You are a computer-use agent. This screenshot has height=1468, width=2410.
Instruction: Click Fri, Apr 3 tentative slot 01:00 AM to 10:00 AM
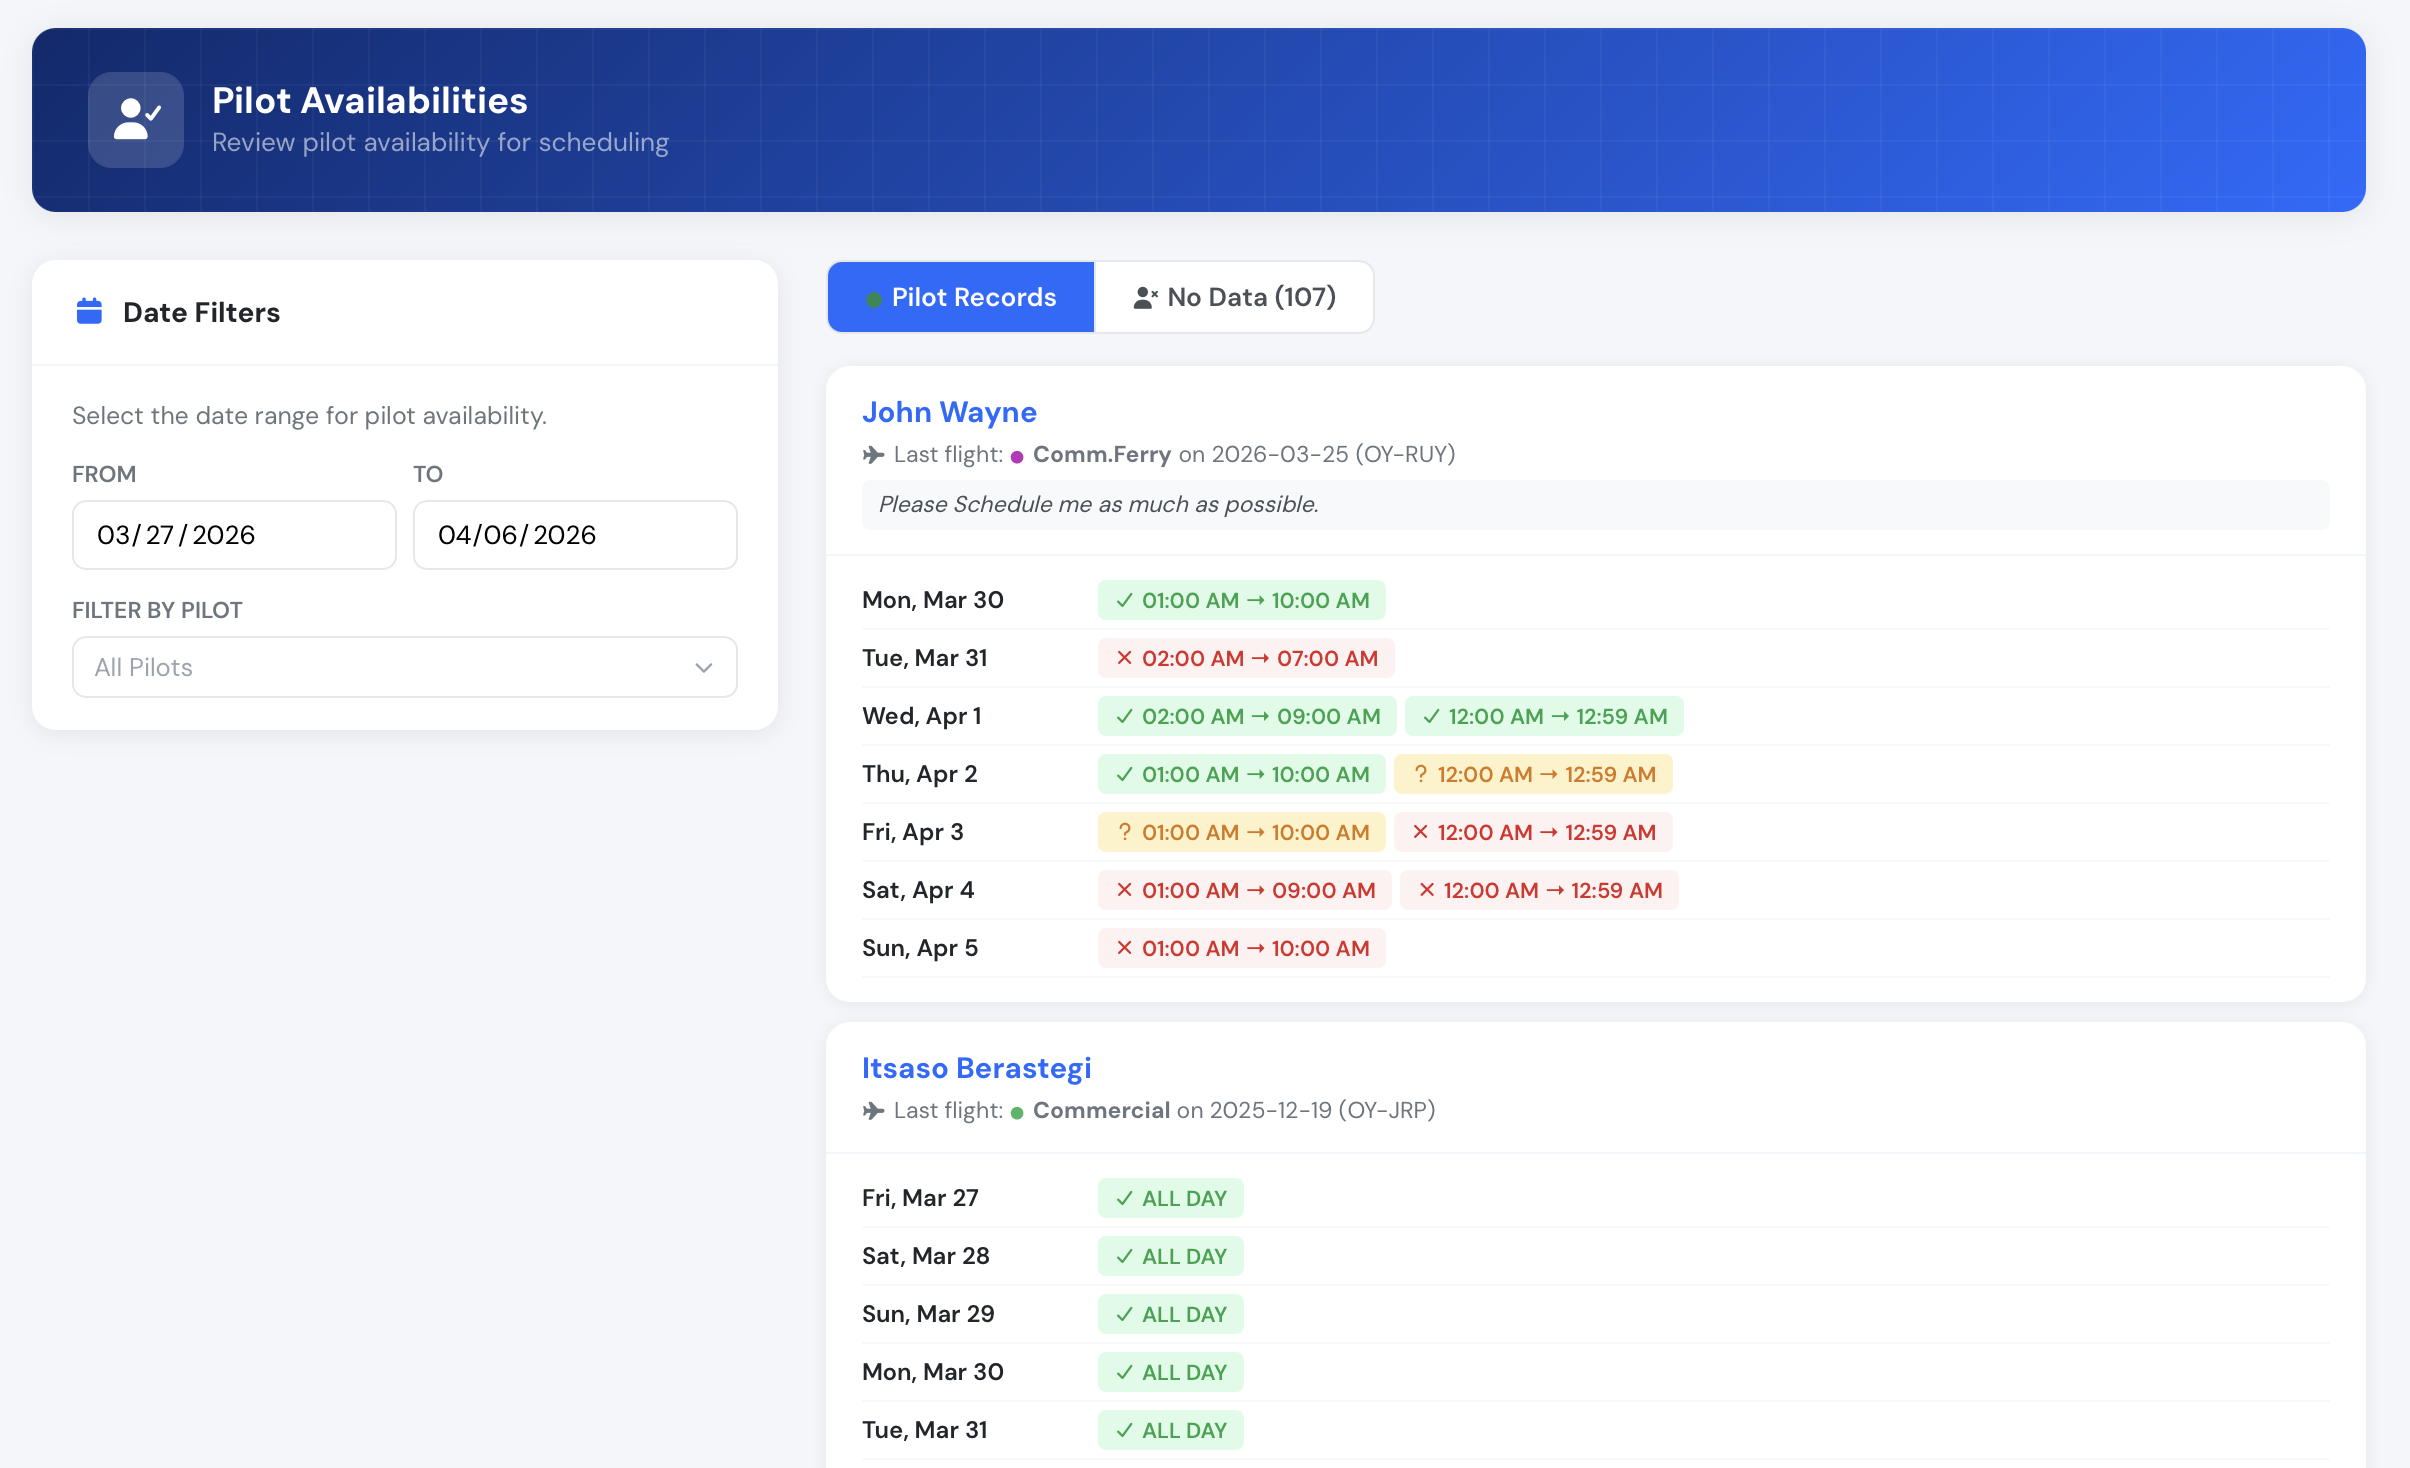(1241, 832)
